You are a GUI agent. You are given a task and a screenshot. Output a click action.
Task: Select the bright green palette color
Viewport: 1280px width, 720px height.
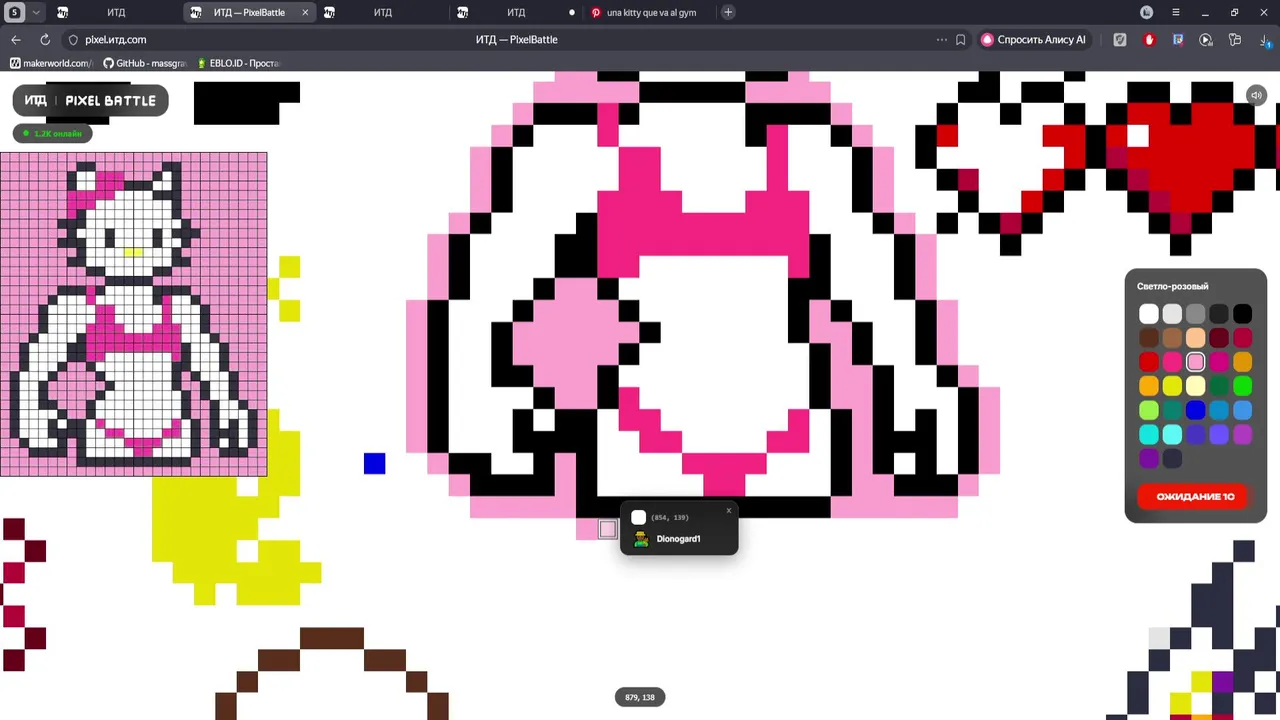(x=1242, y=386)
